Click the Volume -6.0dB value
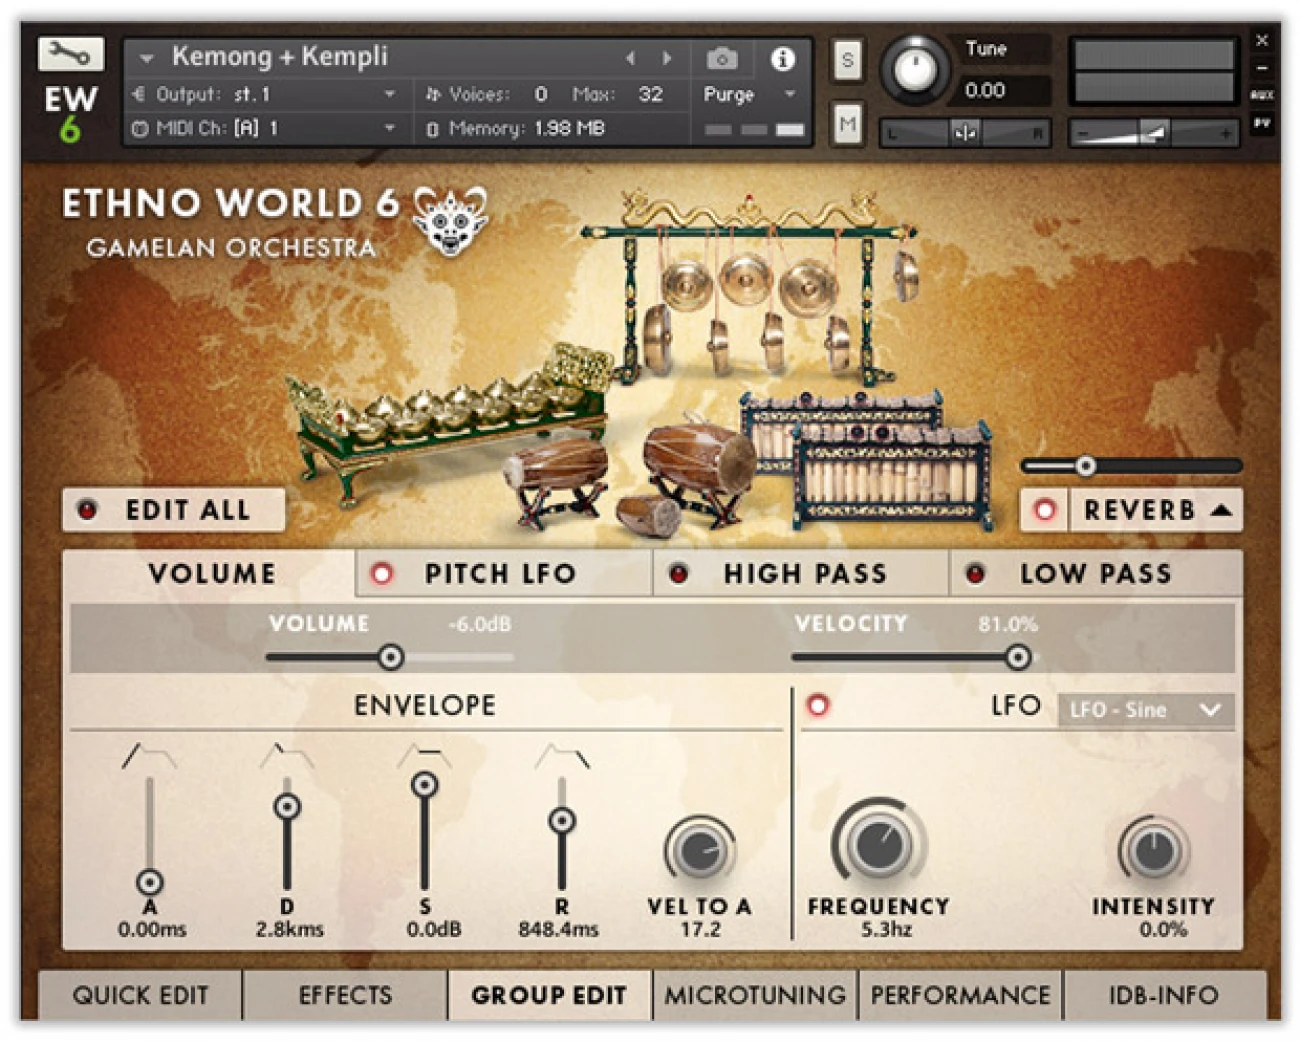 (480, 624)
